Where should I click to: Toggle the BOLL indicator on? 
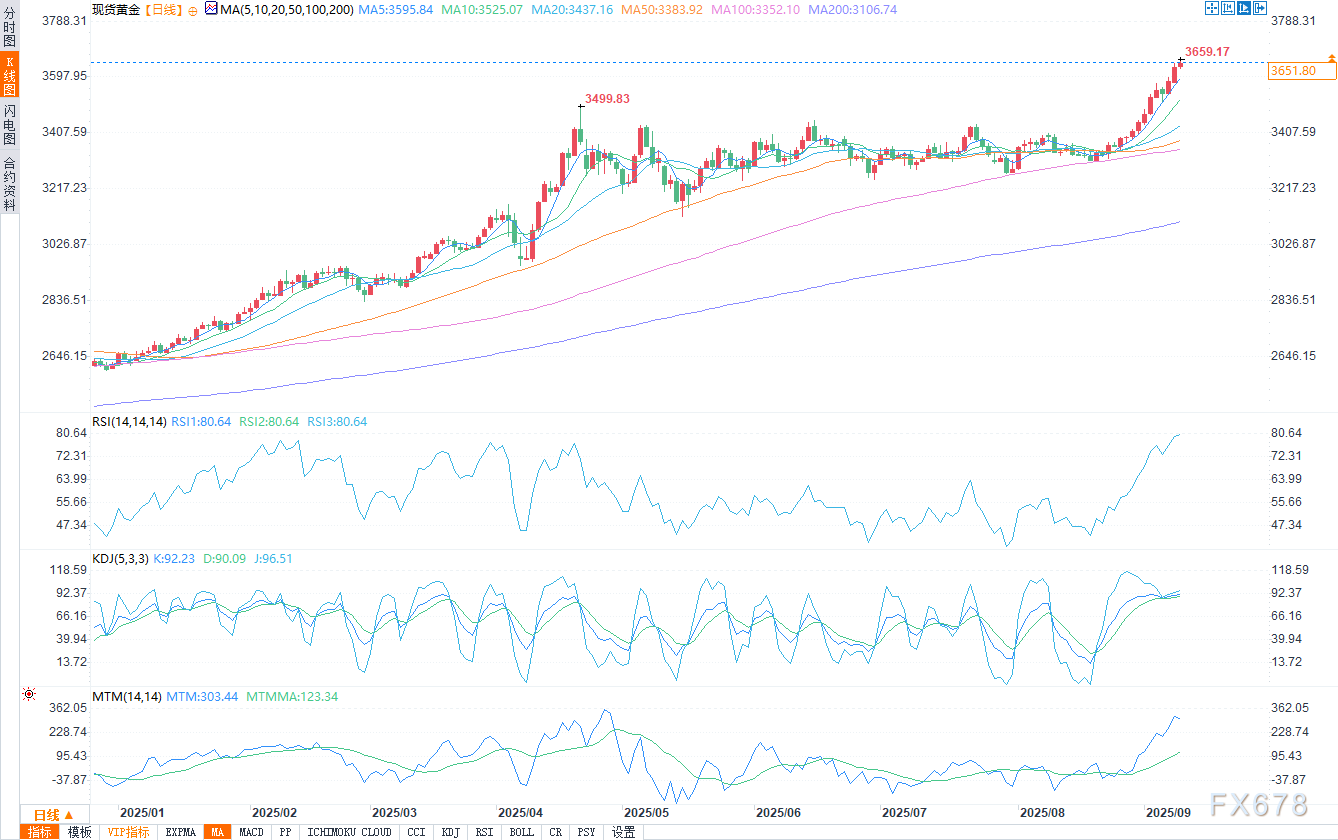tap(521, 832)
